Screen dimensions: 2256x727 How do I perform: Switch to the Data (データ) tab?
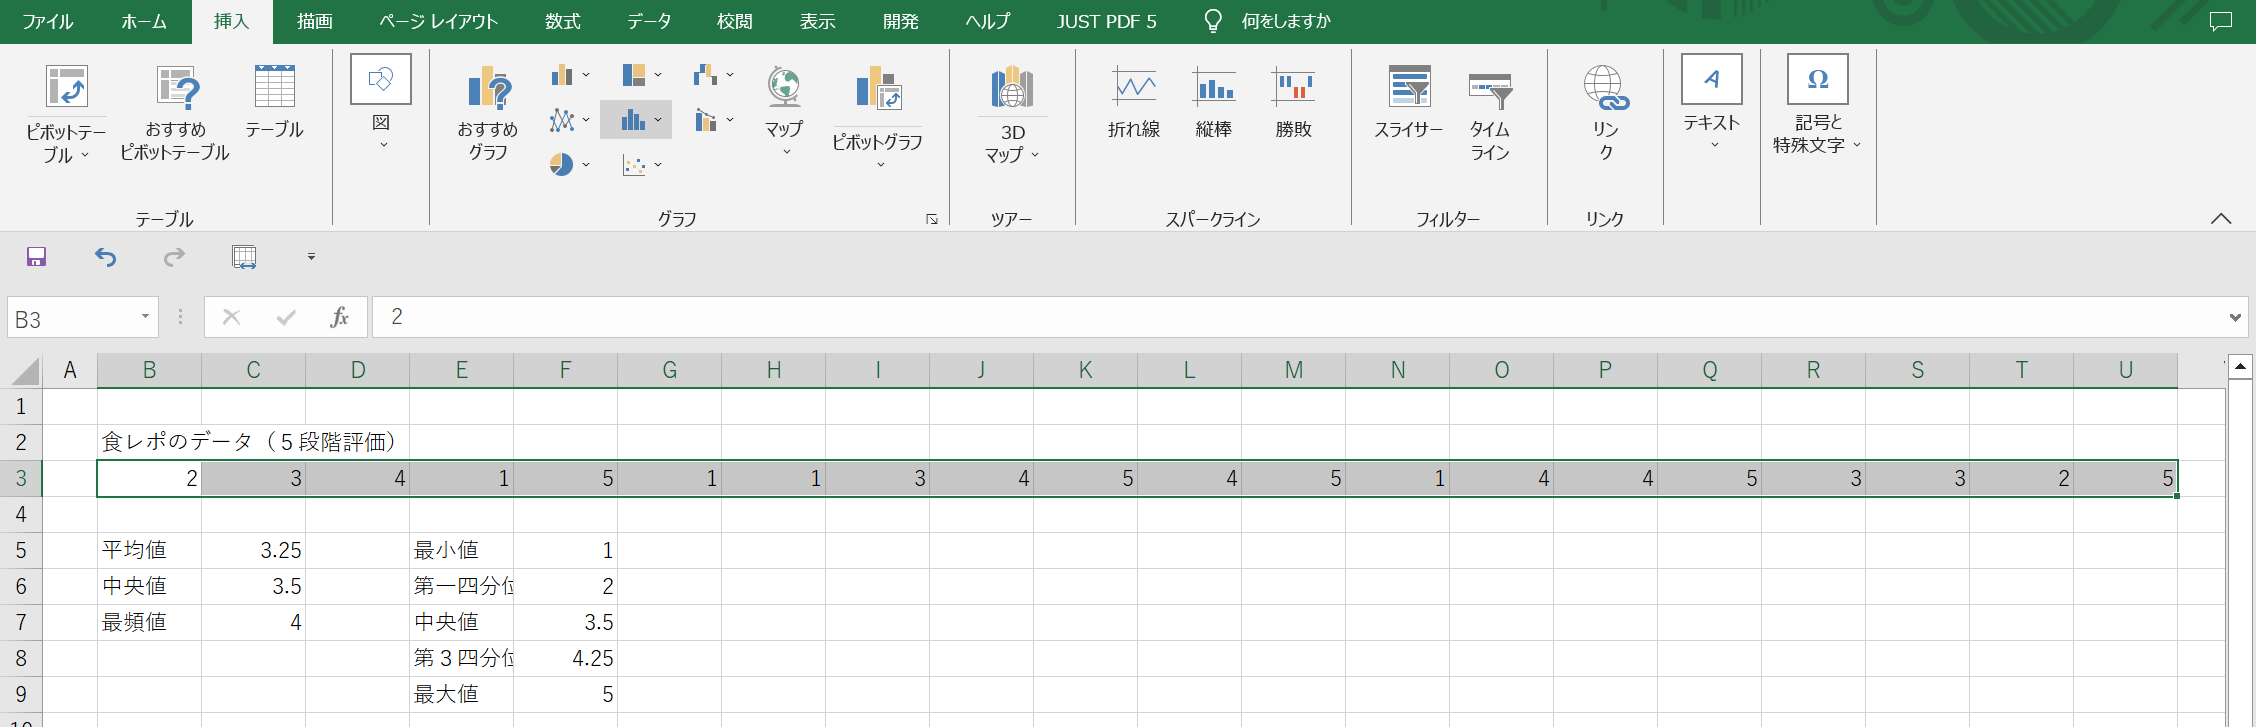(x=649, y=21)
